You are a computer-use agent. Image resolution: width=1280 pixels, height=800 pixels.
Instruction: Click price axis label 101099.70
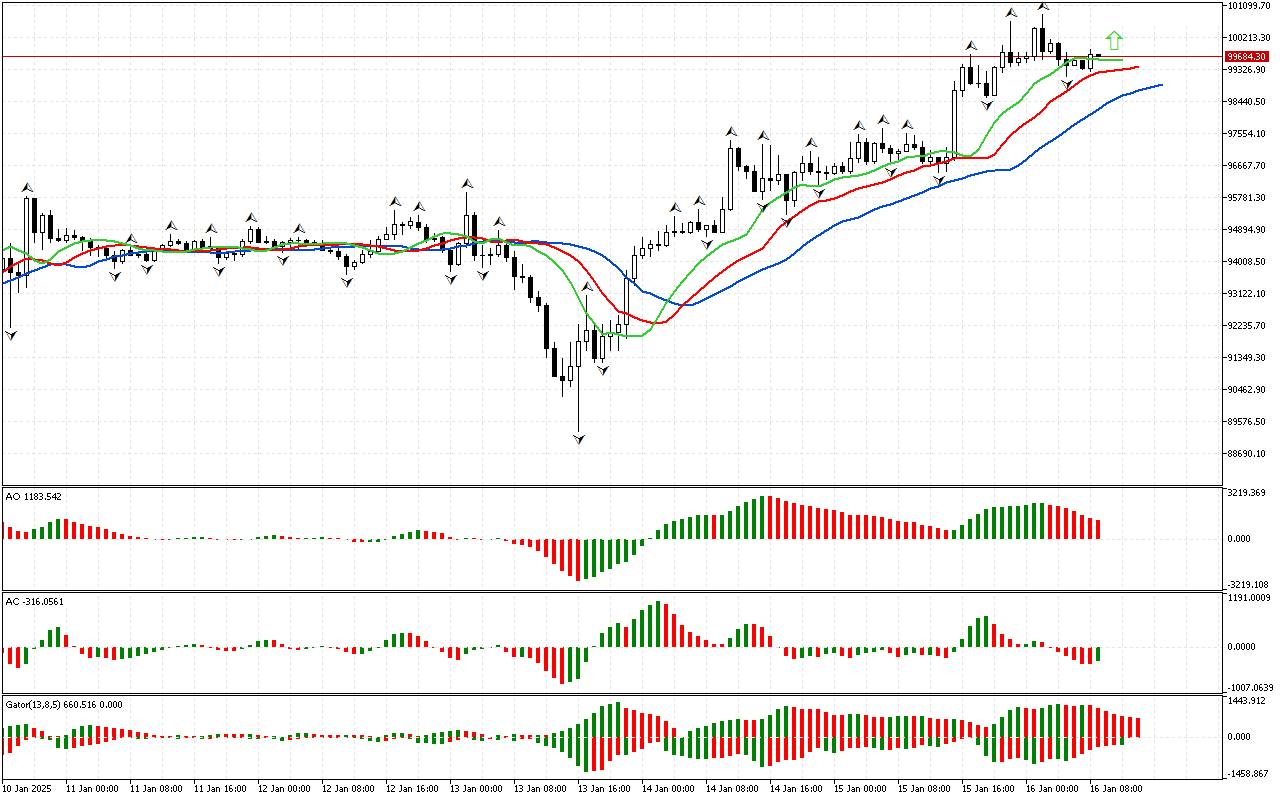pos(1248,6)
